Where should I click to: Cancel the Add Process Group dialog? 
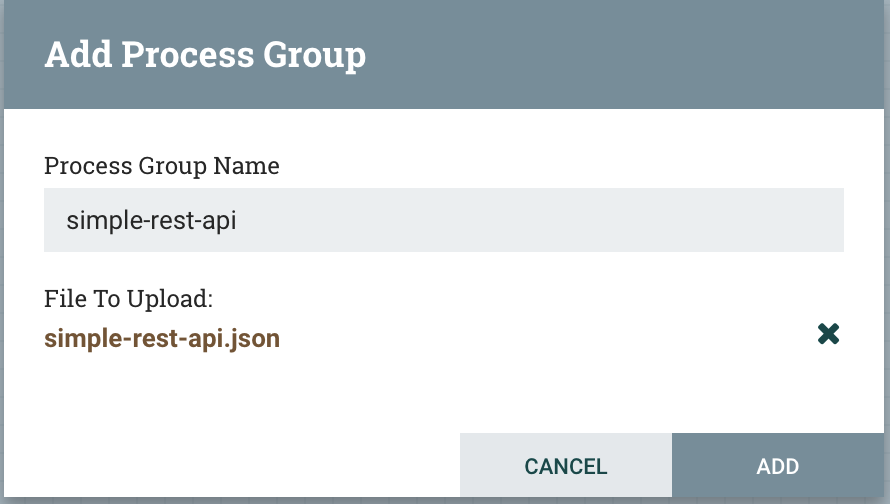pyautogui.click(x=565, y=466)
